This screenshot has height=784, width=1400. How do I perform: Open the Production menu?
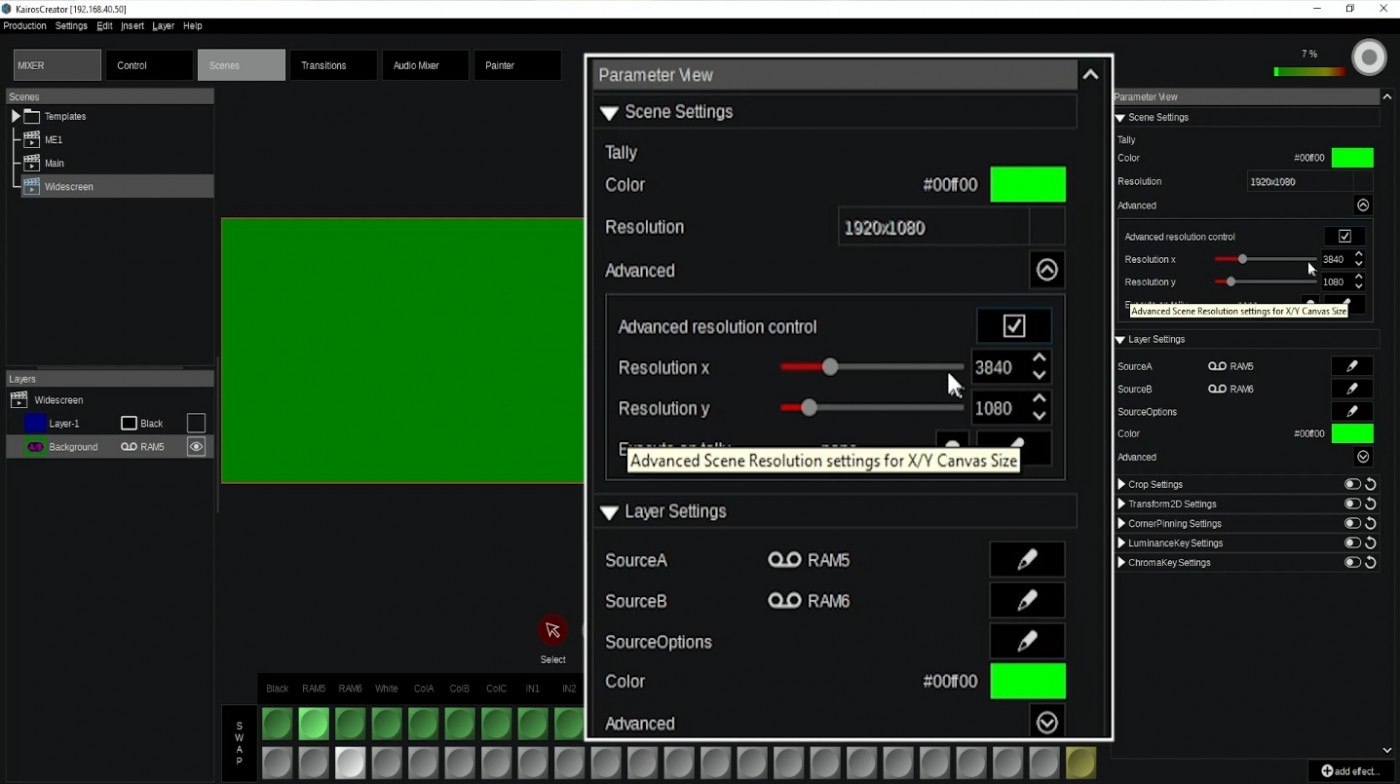25,26
